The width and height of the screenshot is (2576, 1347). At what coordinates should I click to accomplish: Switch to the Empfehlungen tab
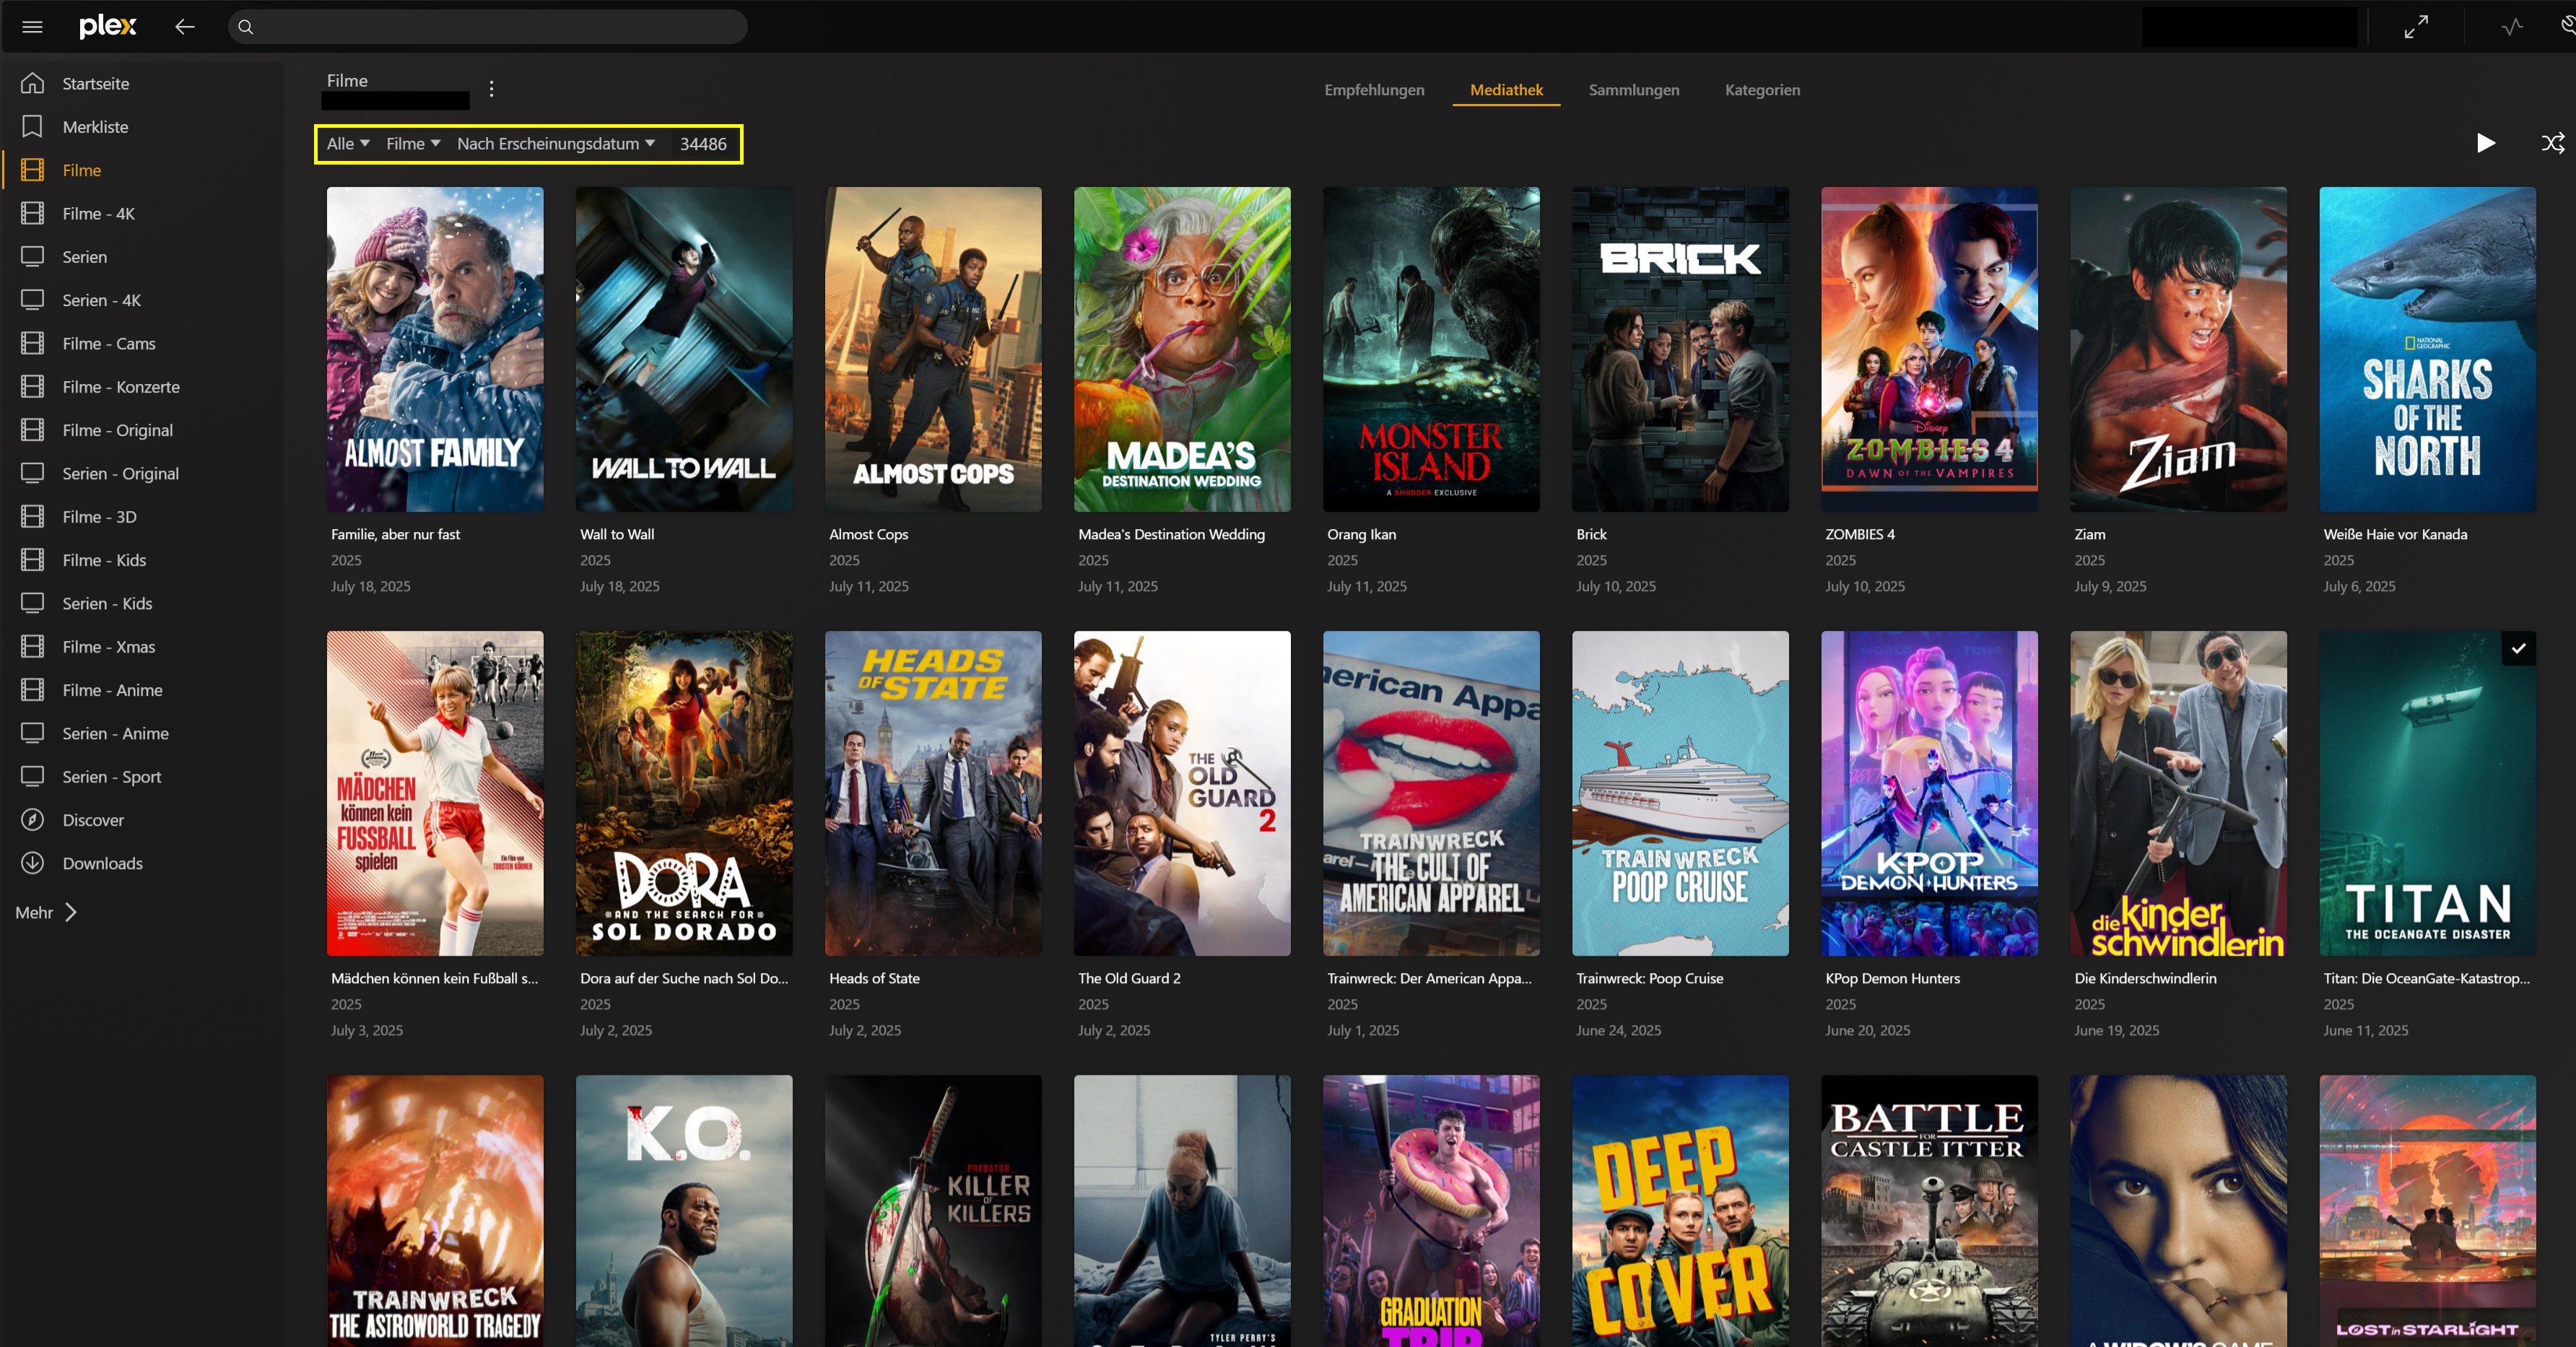click(1374, 90)
